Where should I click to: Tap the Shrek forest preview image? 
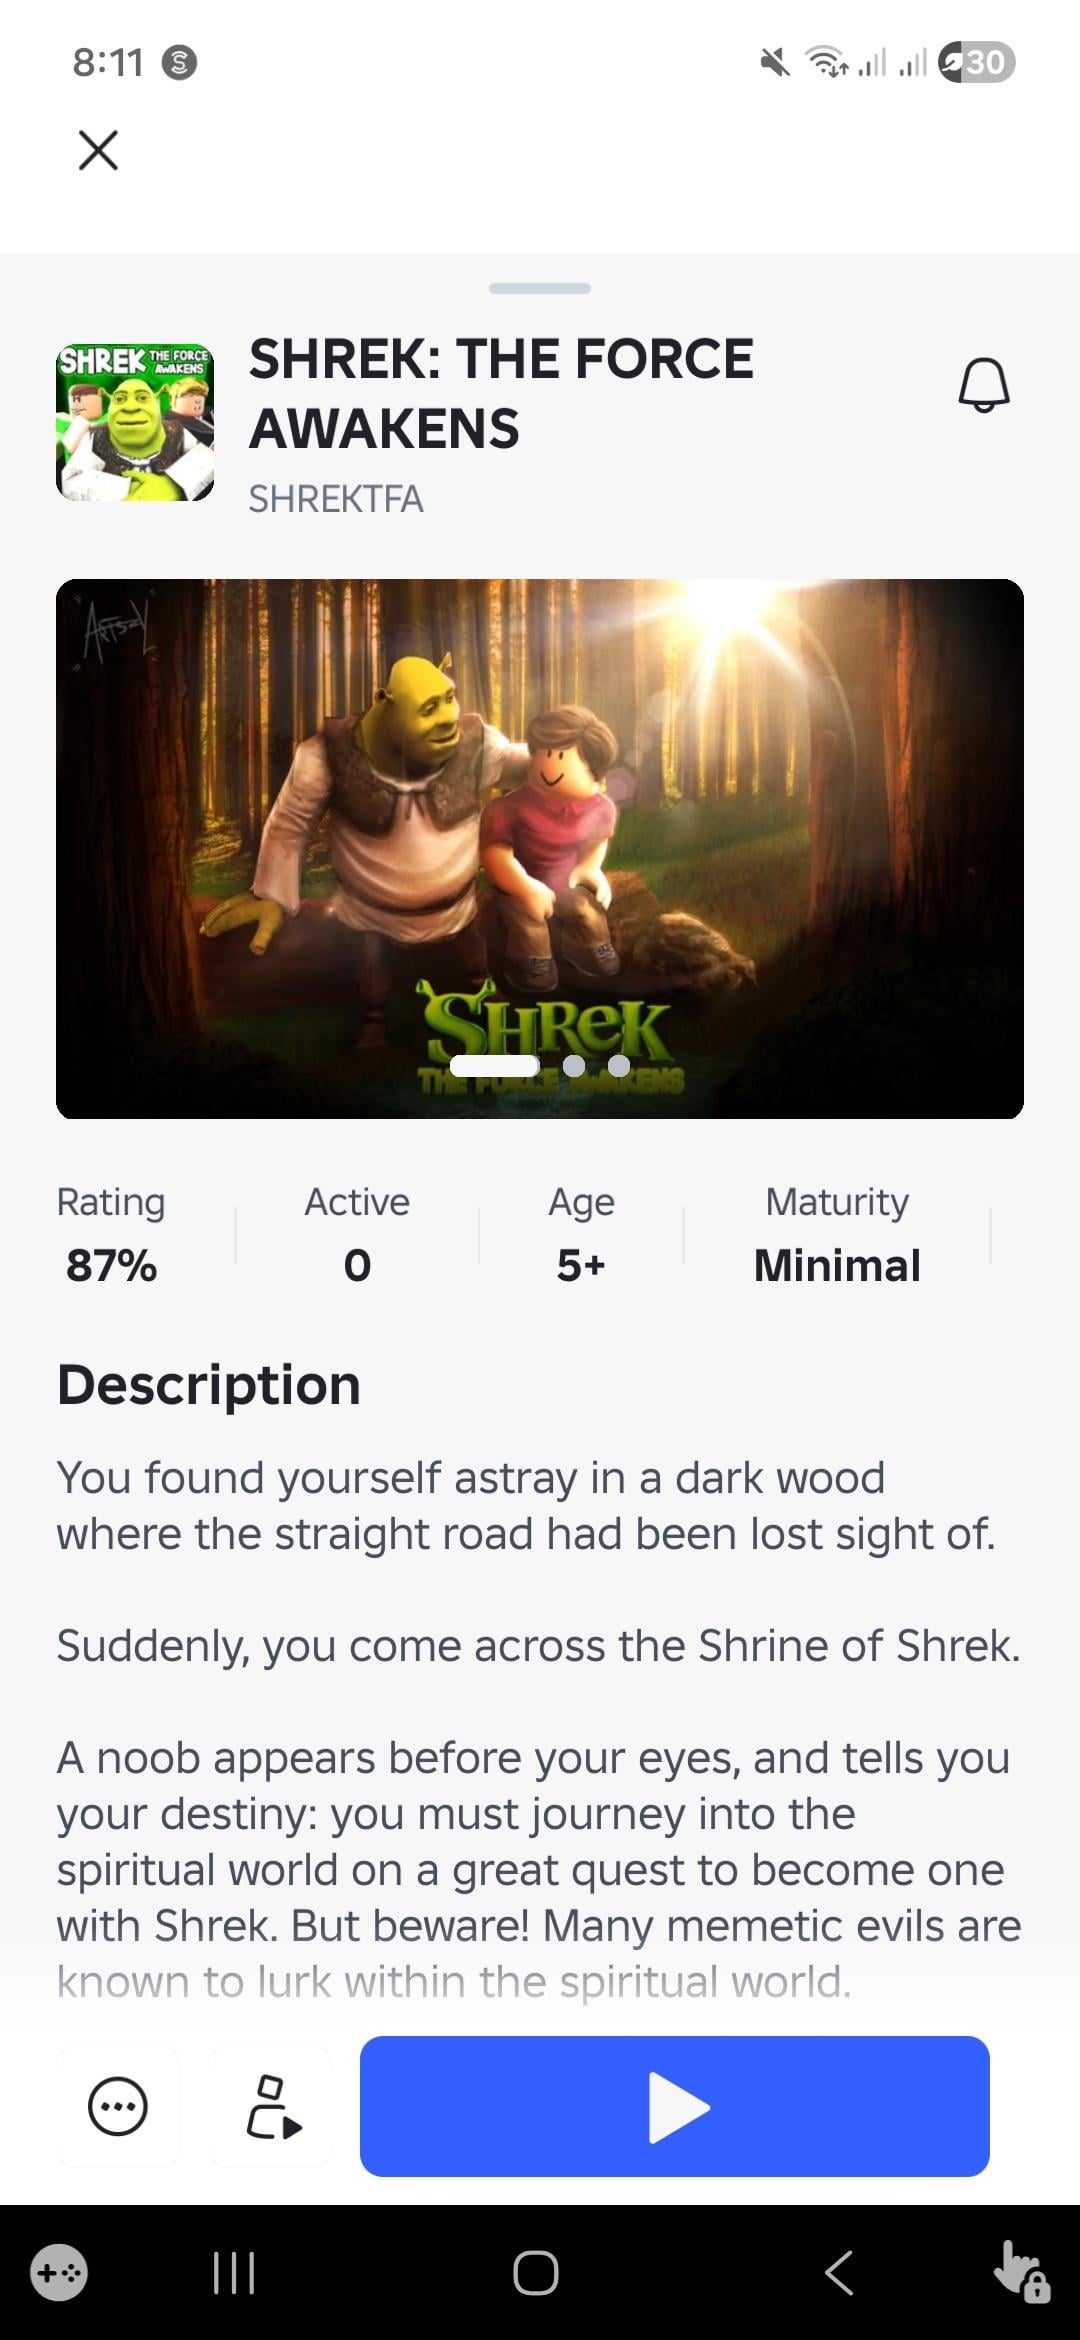[540, 820]
